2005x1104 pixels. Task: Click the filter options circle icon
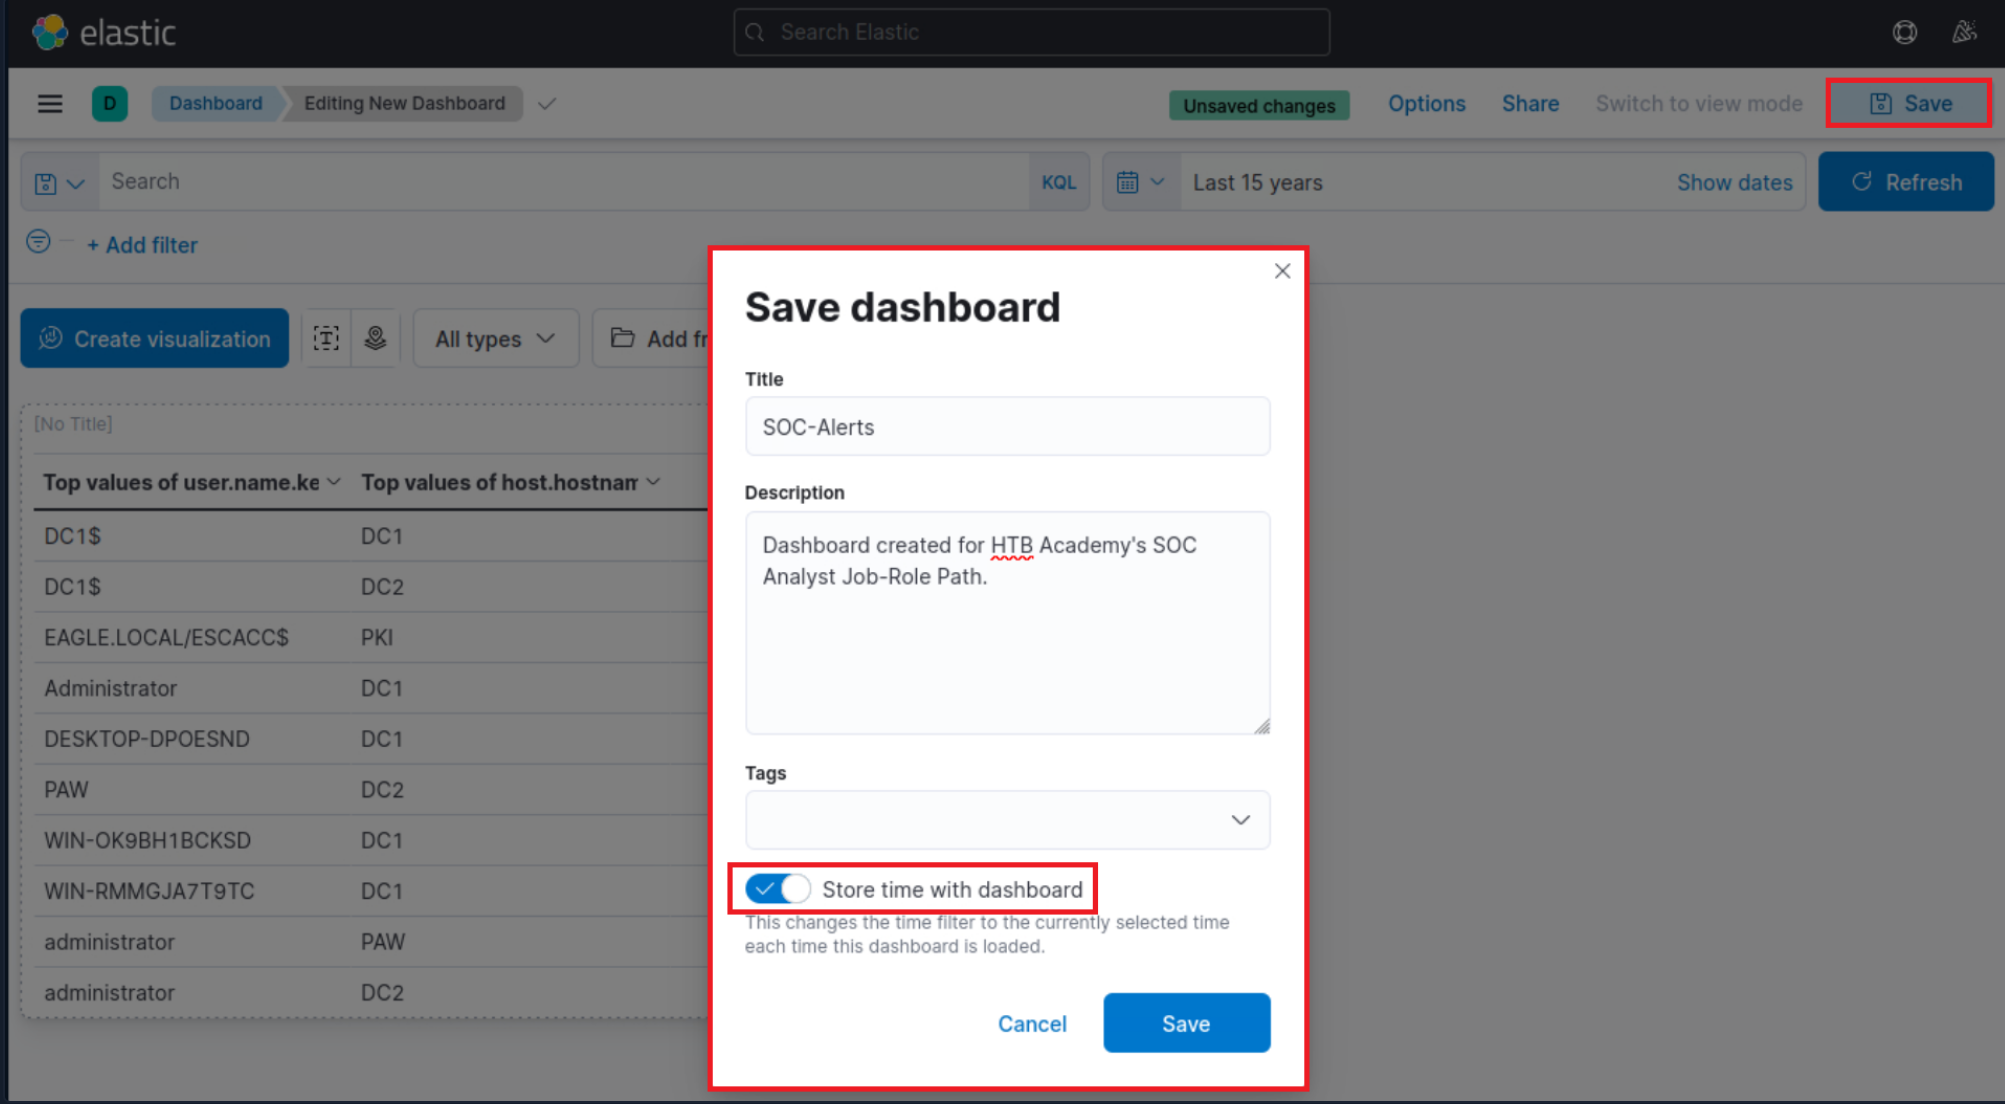(x=38, y=242)
